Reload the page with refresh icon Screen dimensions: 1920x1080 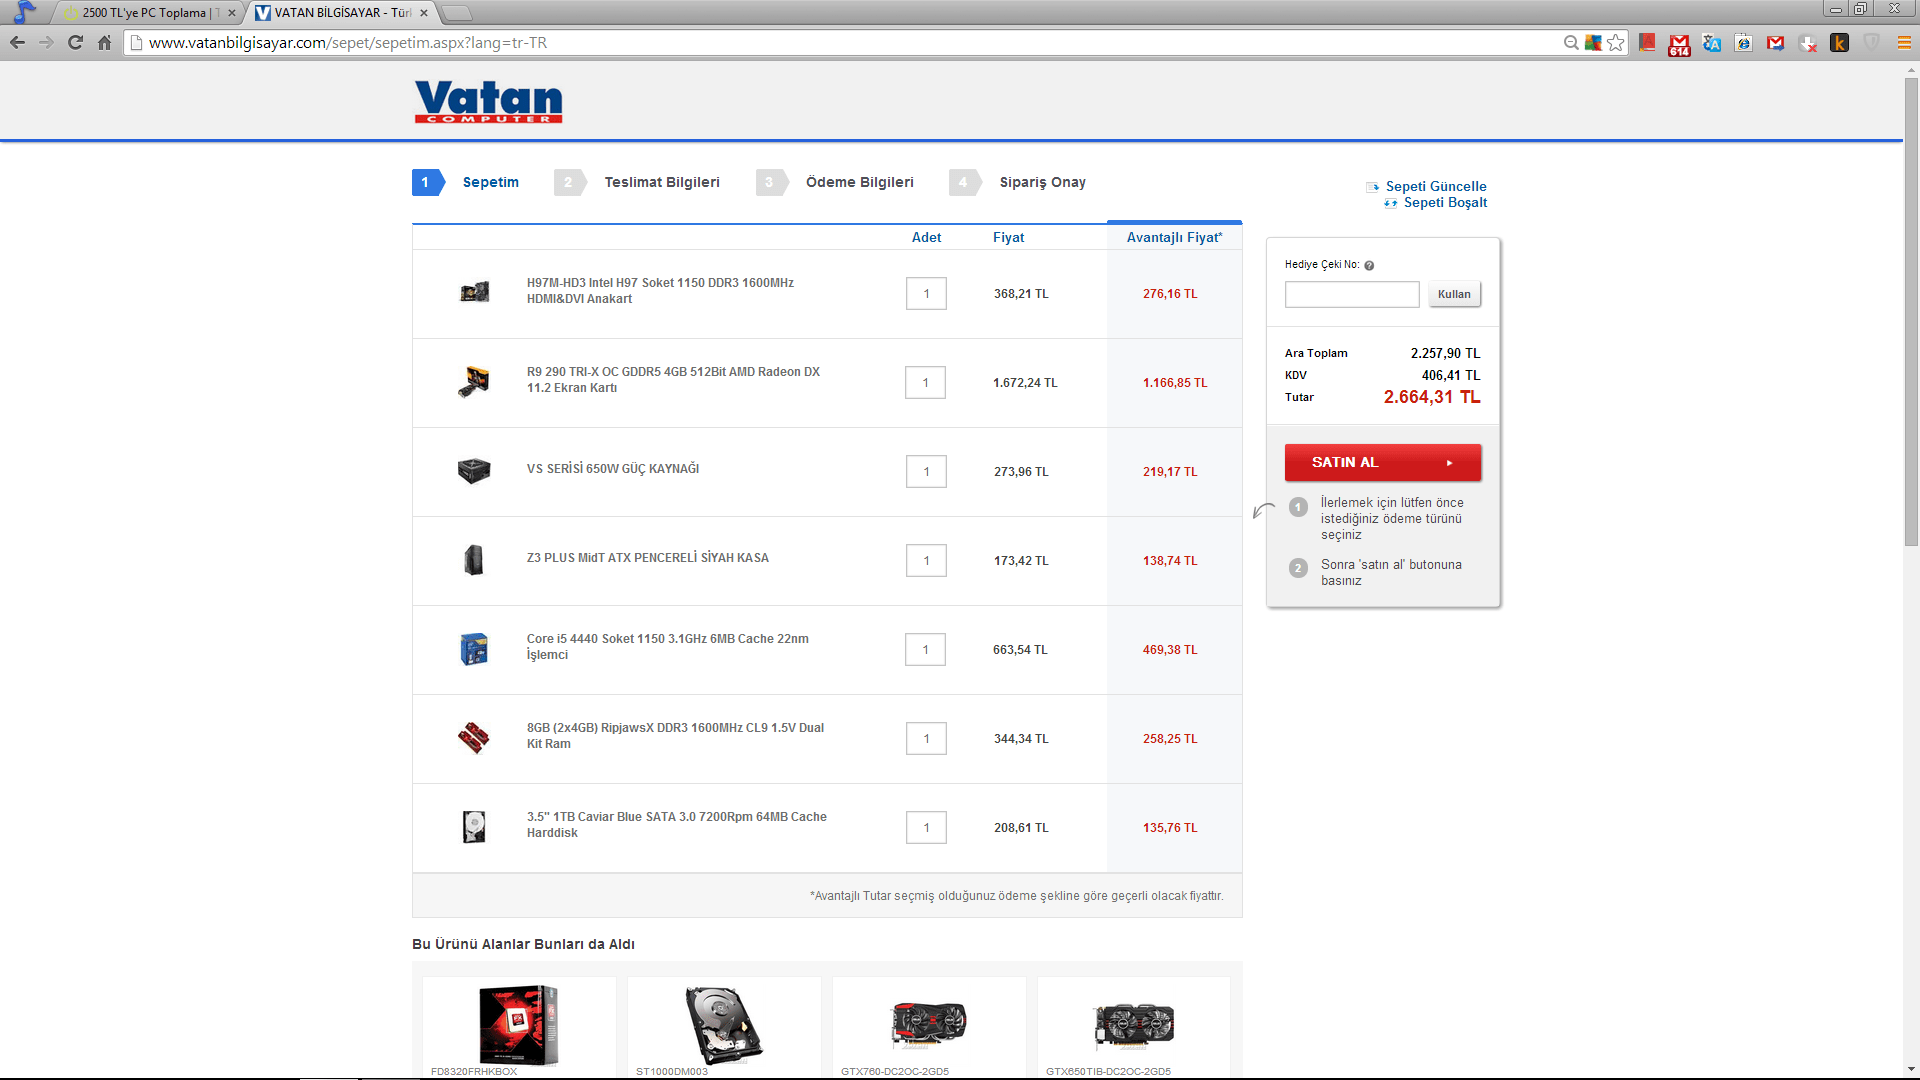(x=75, y=43)
